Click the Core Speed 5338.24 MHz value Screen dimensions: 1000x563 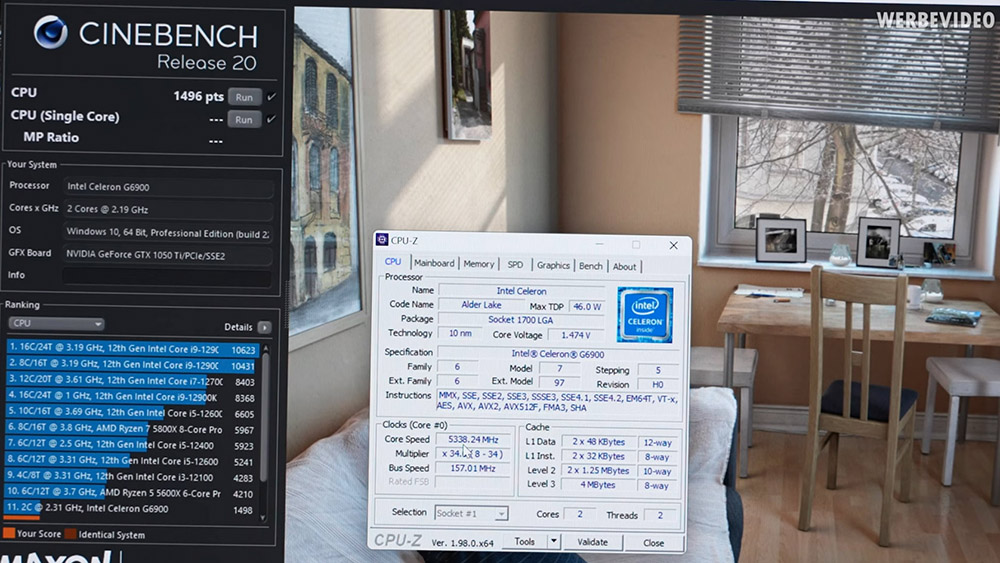473,439
